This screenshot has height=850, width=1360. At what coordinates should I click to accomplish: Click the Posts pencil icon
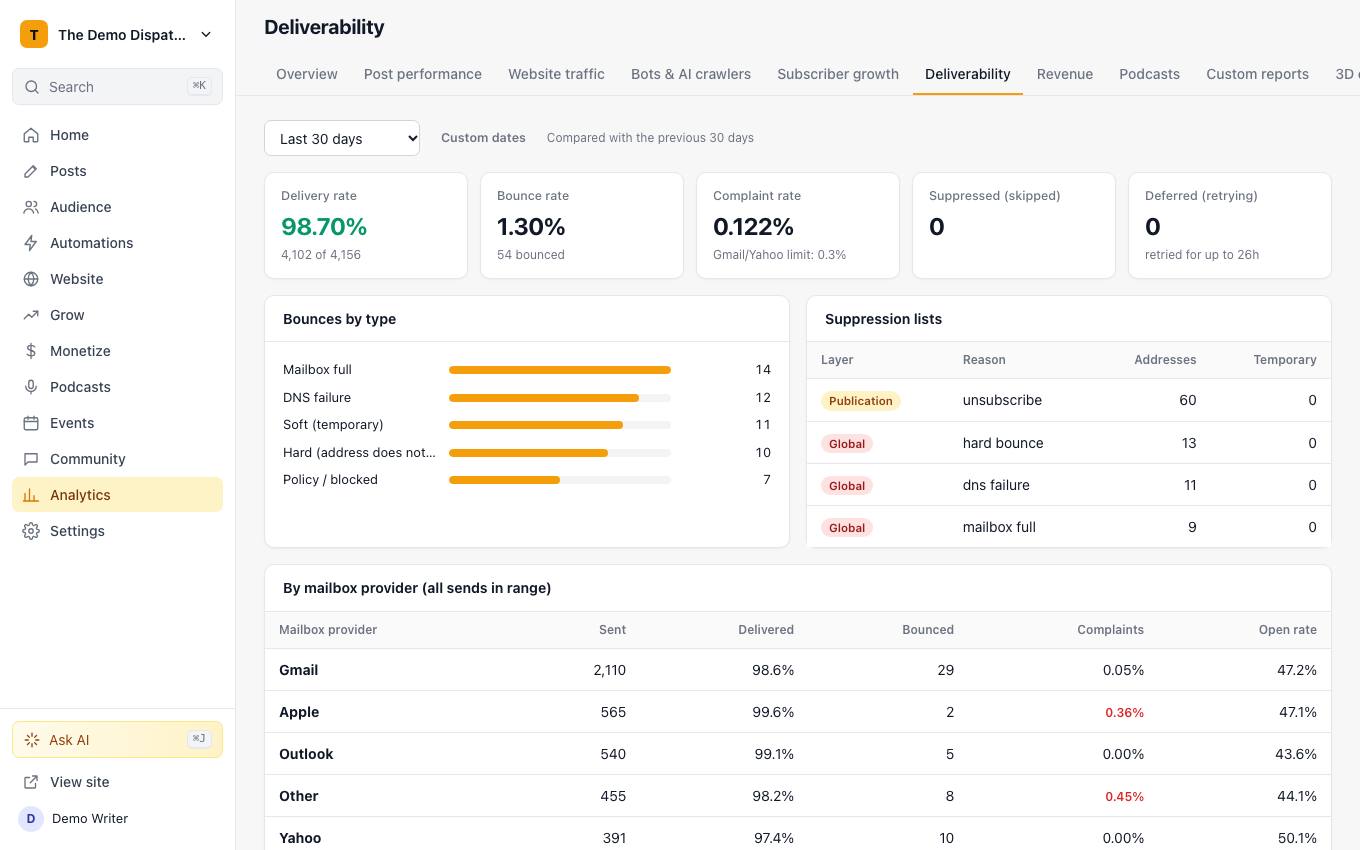pyautogui.click(x=31, y=171)
